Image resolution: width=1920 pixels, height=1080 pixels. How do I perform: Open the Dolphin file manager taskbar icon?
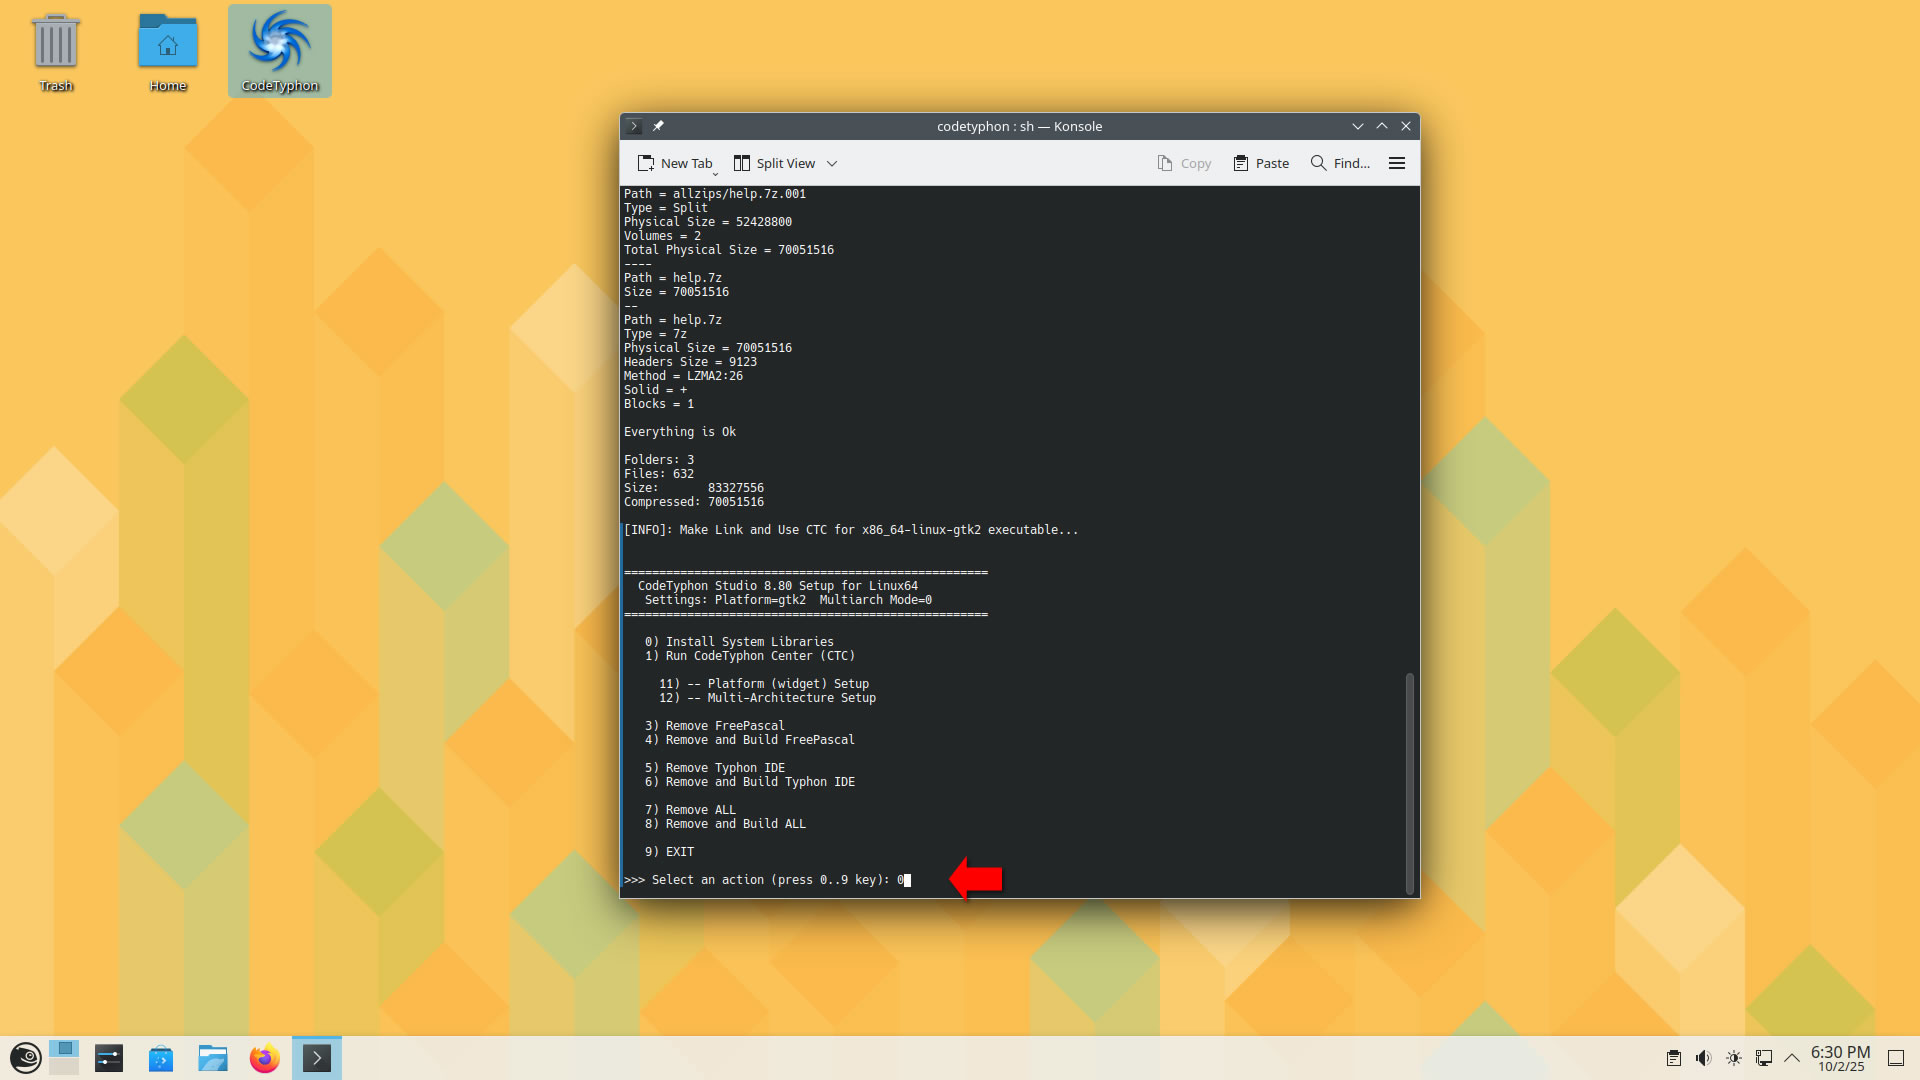212,1058
